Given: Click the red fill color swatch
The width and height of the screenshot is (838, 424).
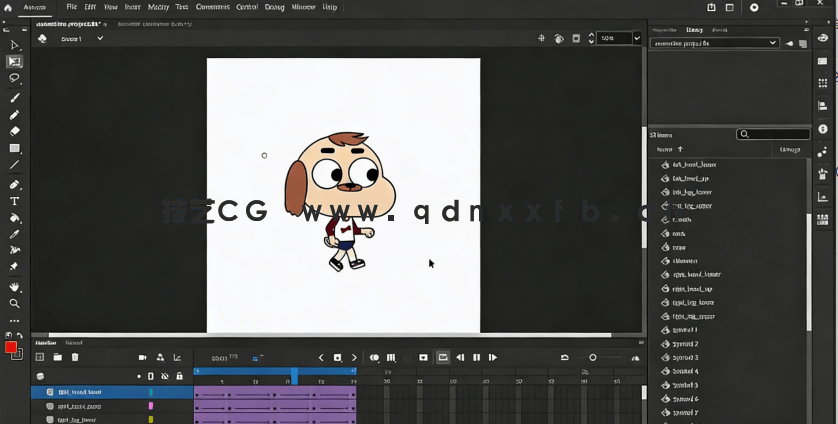Looking at the screenshot, I should click(10, 348).
